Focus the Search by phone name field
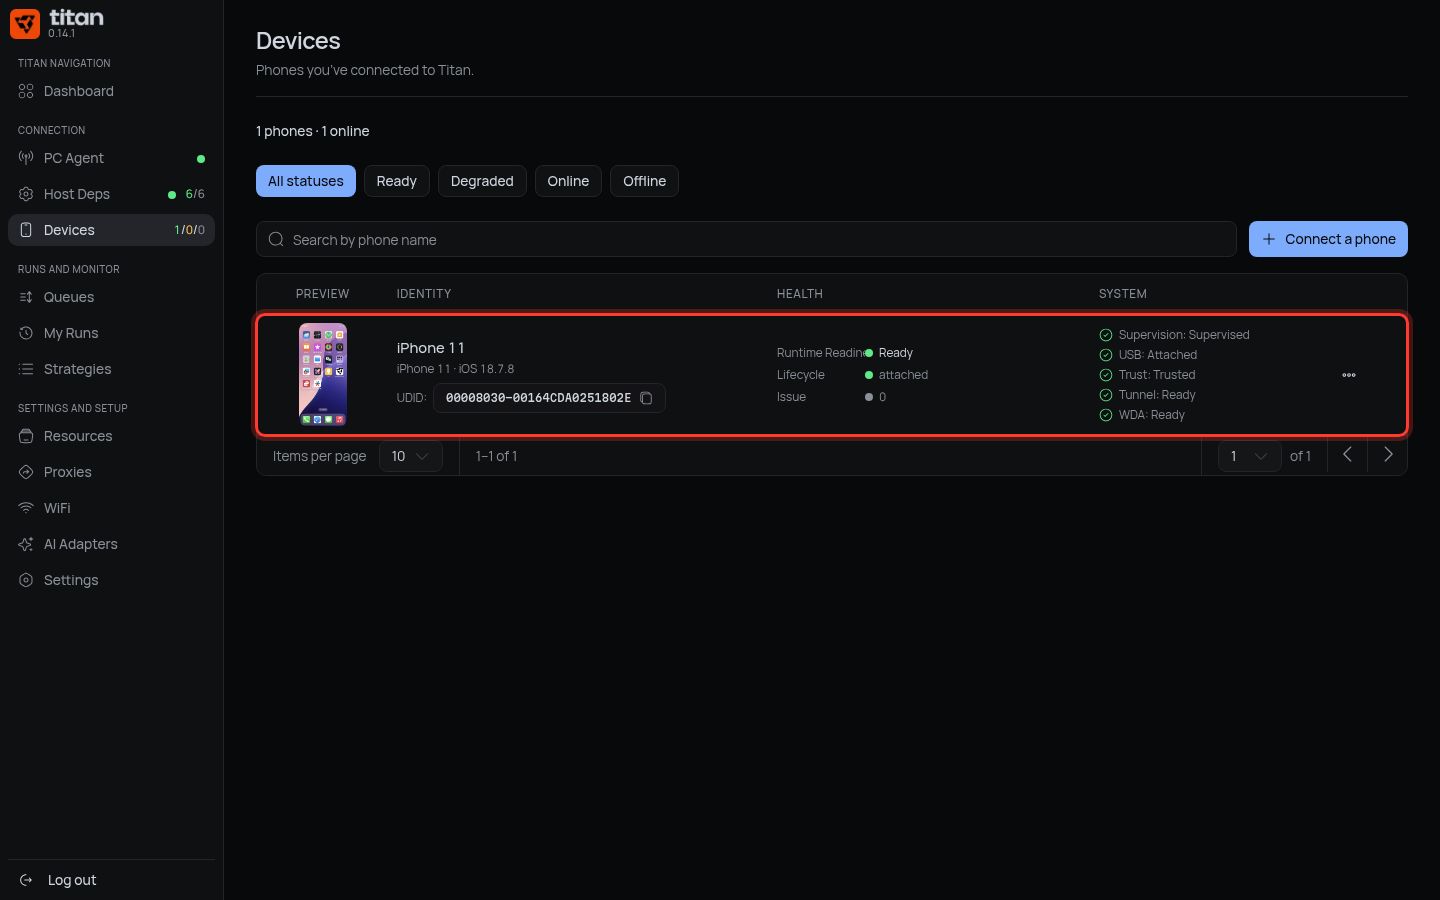1440x900 pixels. [x=746, y=239]
